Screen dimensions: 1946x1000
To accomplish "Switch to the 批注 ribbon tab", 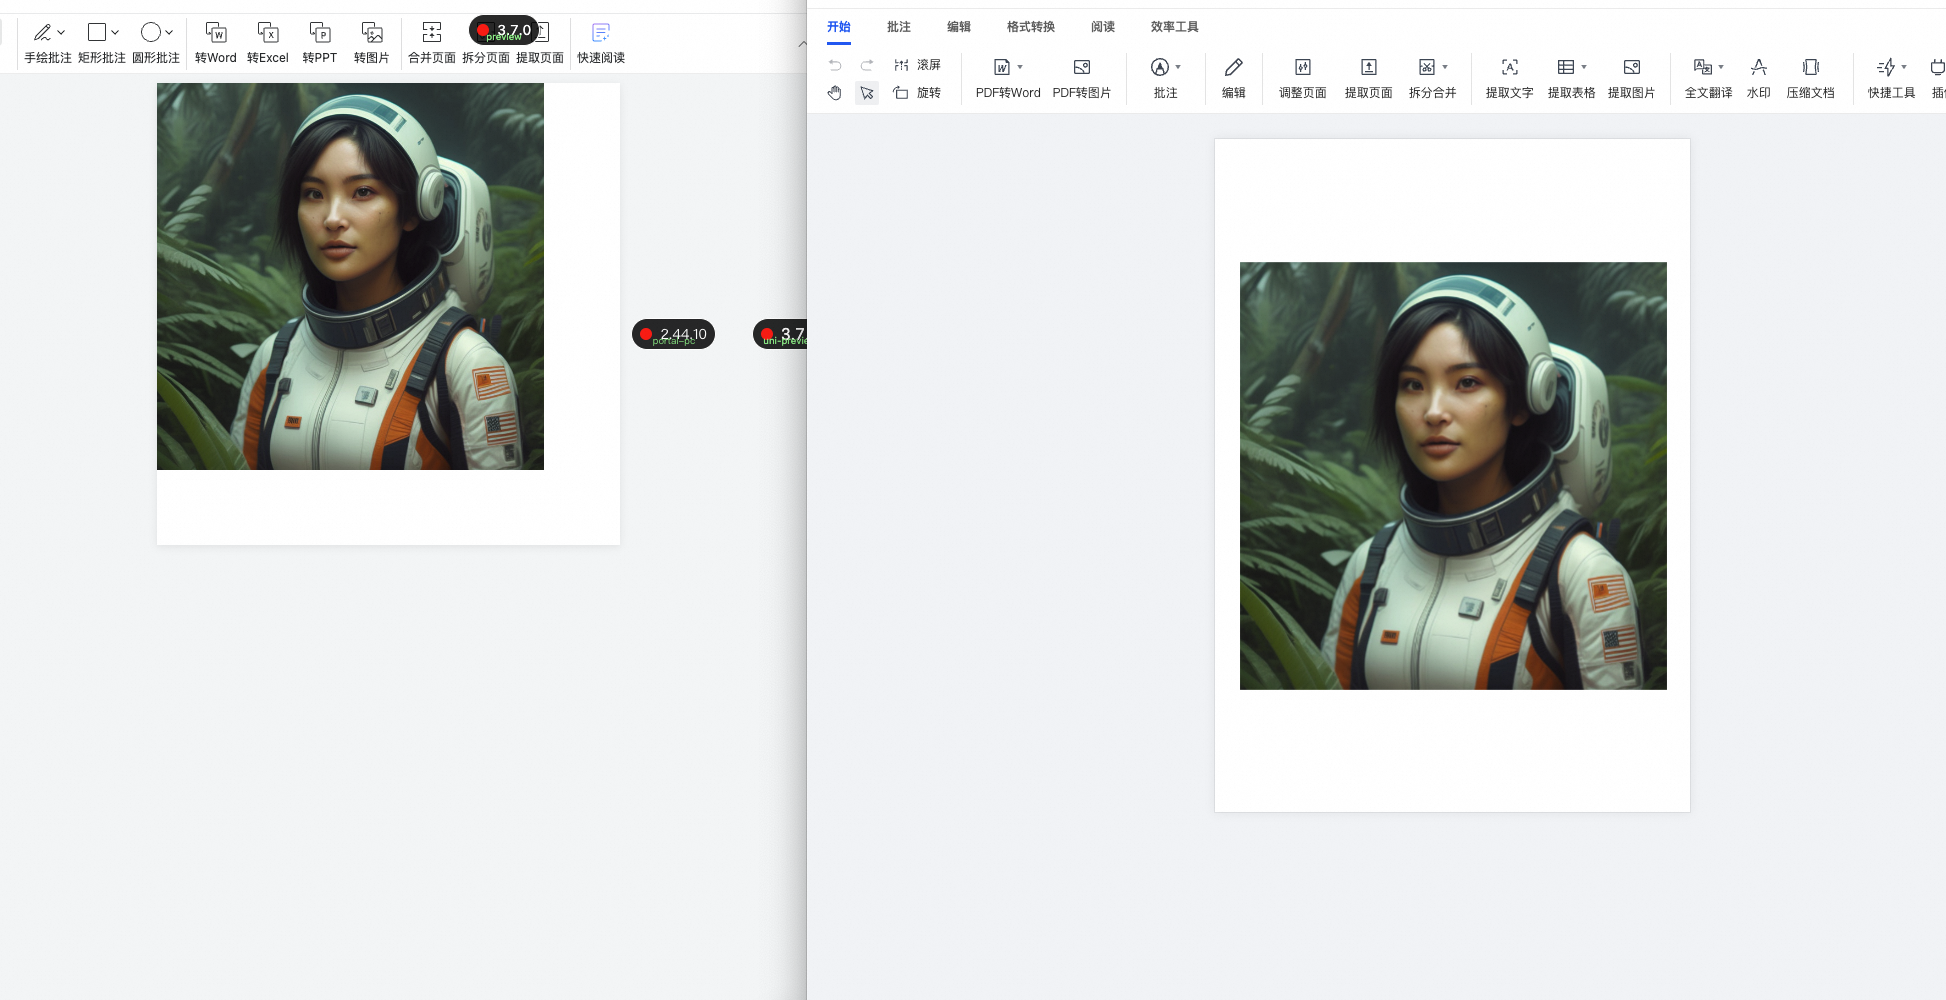I will [x=899, y=27].
